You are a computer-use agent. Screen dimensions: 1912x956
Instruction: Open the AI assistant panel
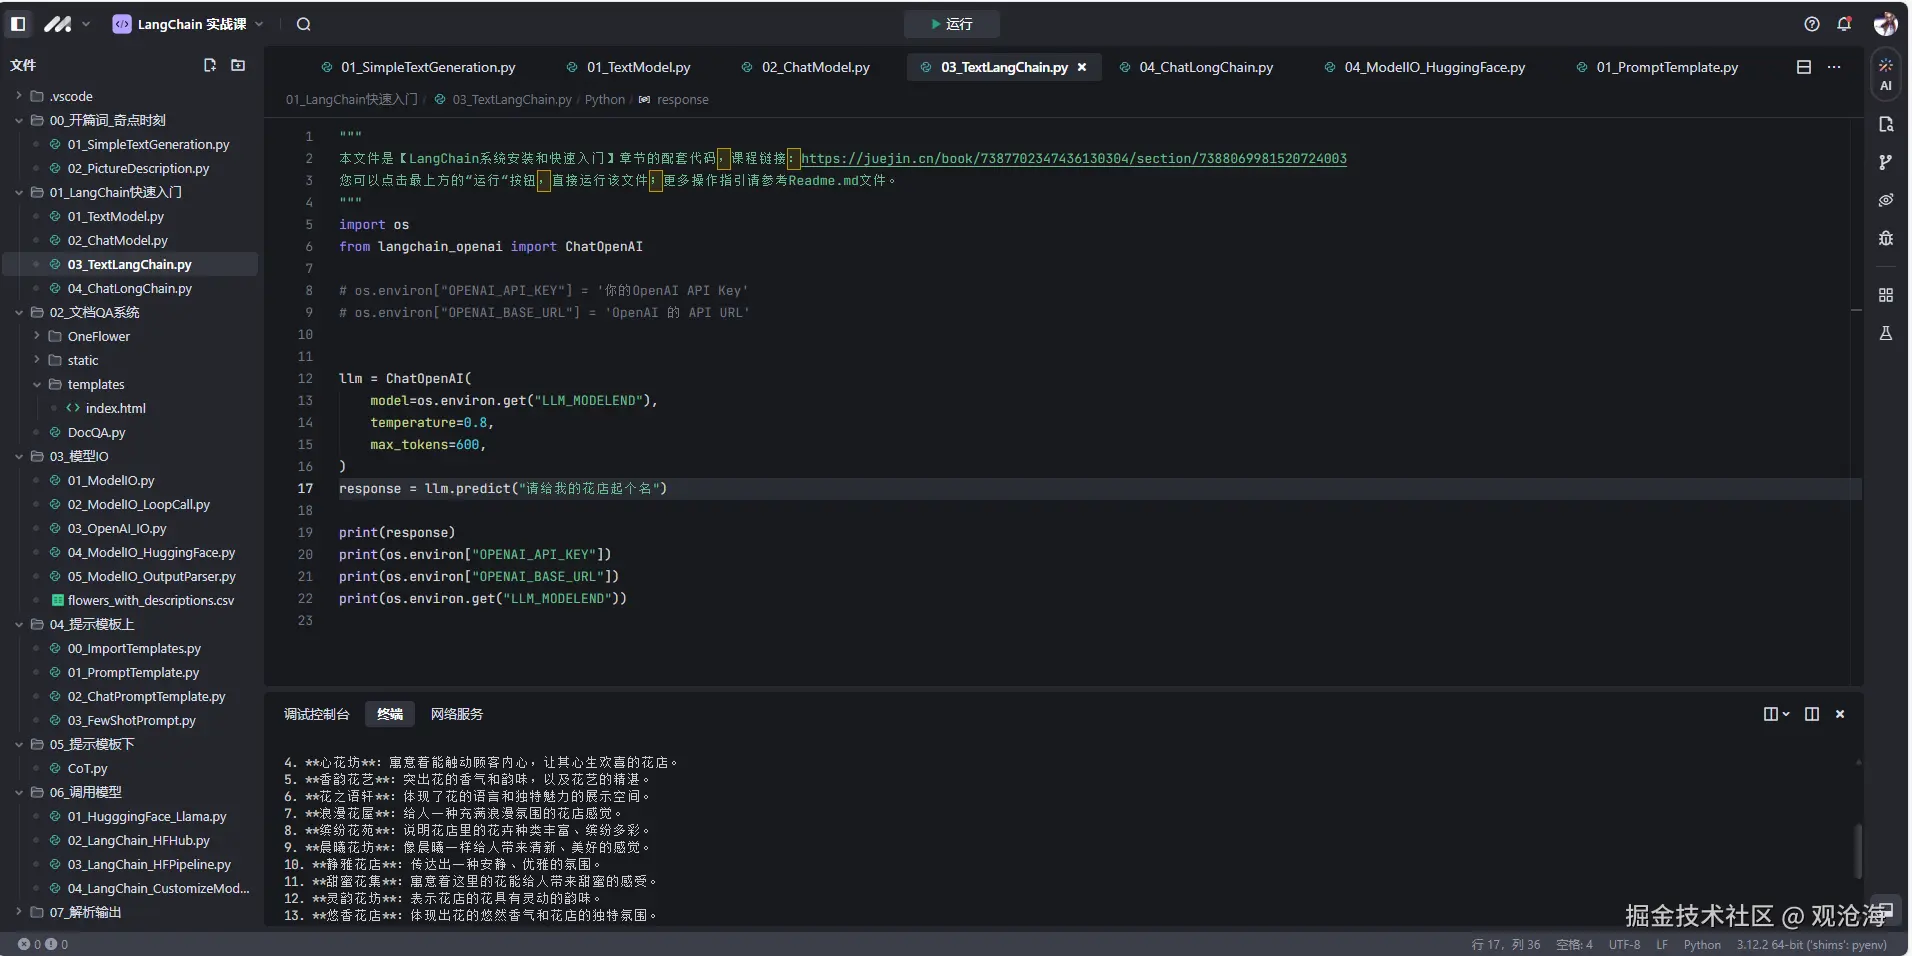click(1885, 75)
